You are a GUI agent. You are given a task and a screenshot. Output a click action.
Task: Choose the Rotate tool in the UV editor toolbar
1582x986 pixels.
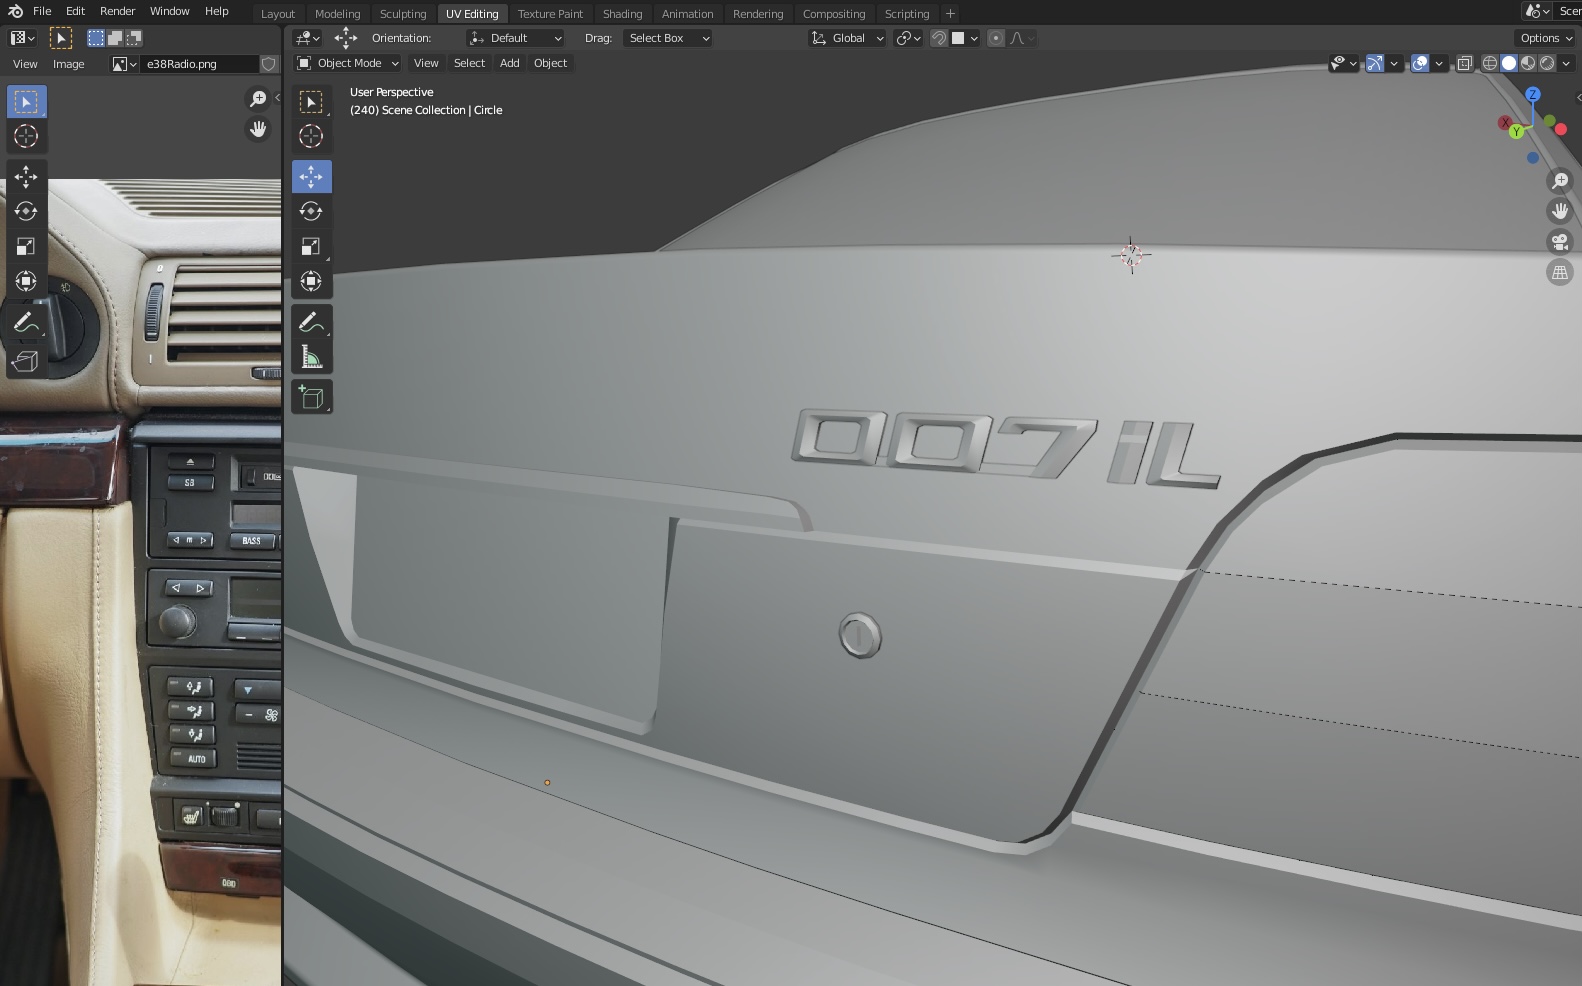coord(26,211)
